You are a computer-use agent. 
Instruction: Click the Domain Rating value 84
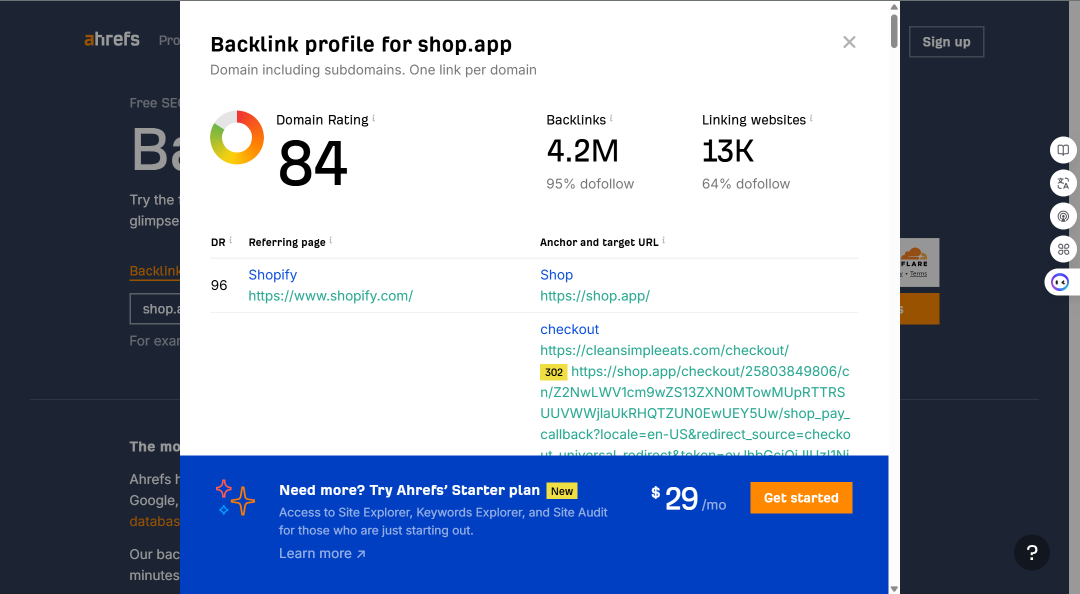point(313,163)
